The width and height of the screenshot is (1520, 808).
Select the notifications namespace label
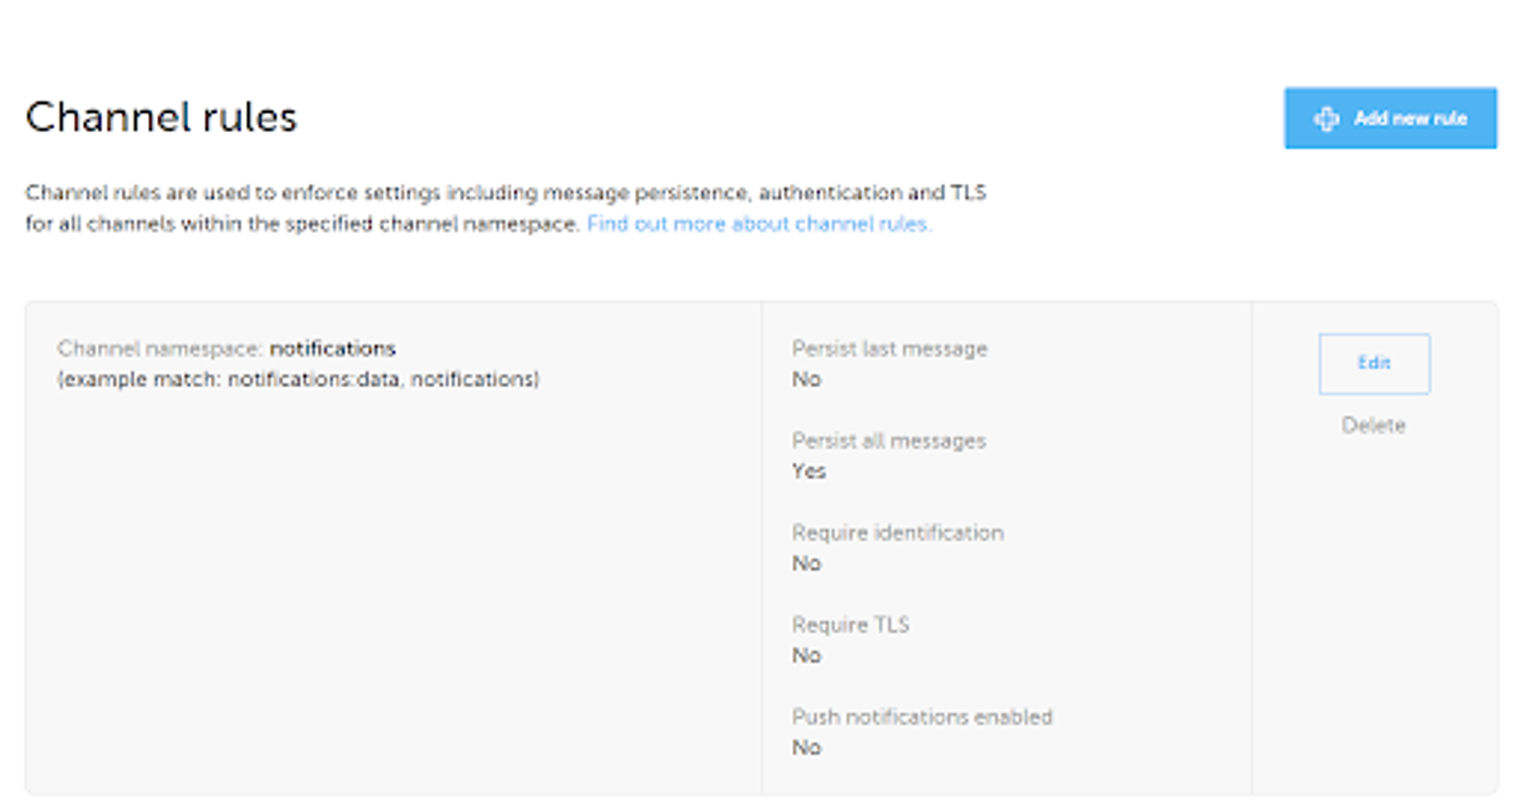(x=334, y=348)
